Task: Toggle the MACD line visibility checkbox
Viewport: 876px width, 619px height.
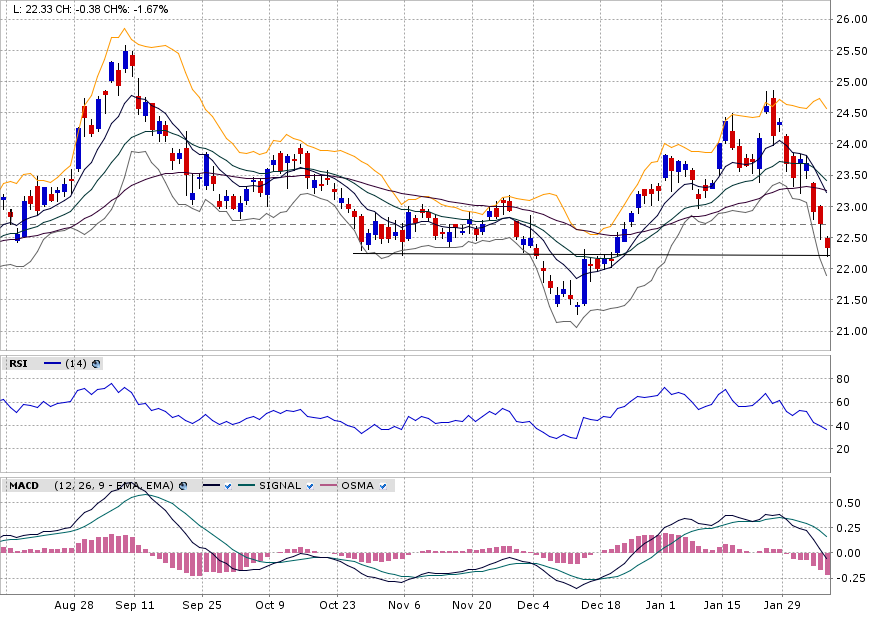Action: point(229,486)
